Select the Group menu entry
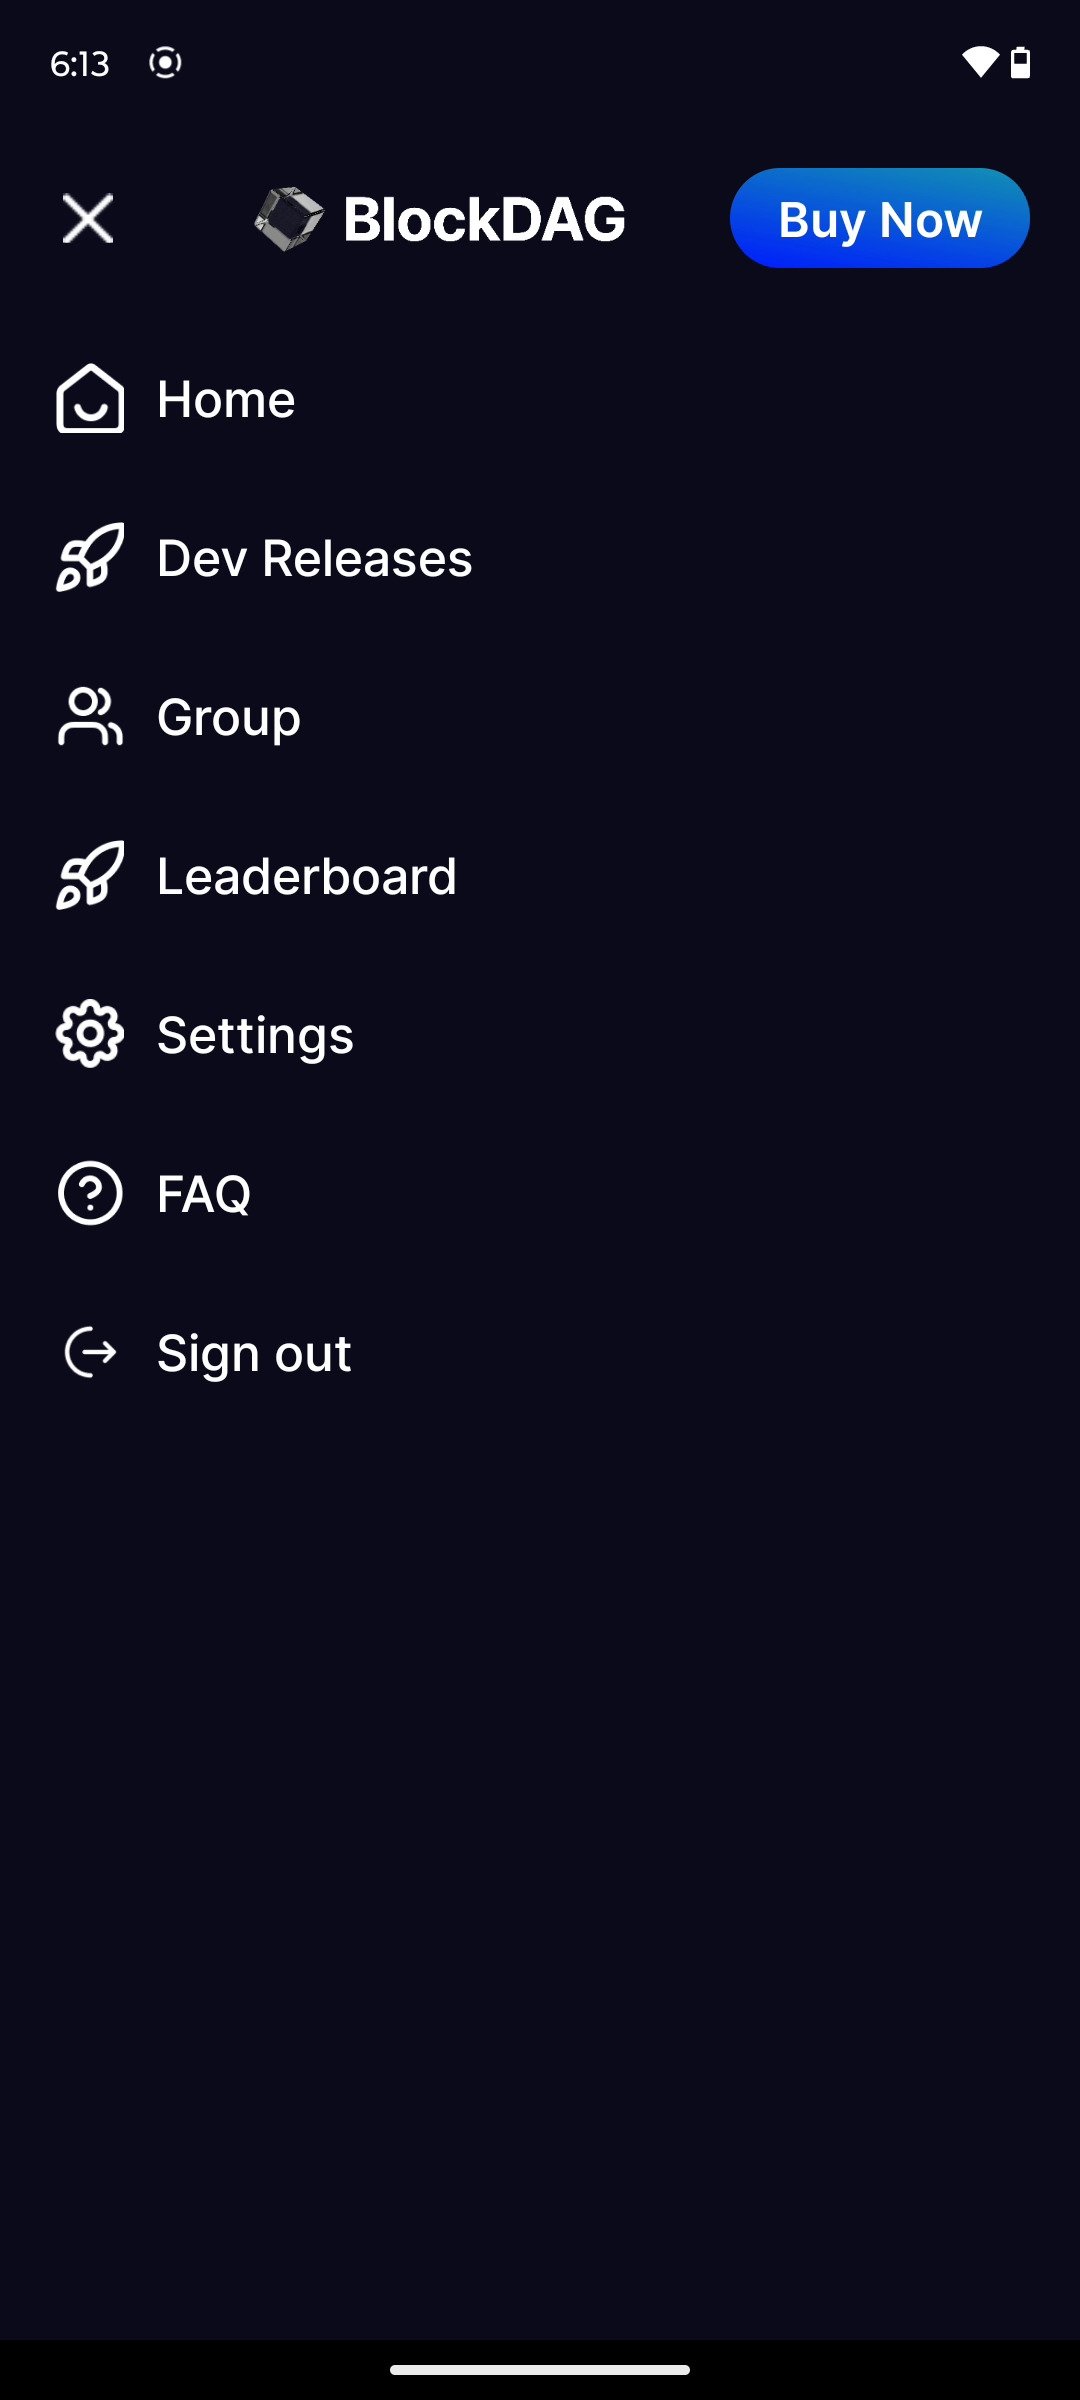The height and width of the screenshot is (2400, 1080). click(x=229, y=718)
